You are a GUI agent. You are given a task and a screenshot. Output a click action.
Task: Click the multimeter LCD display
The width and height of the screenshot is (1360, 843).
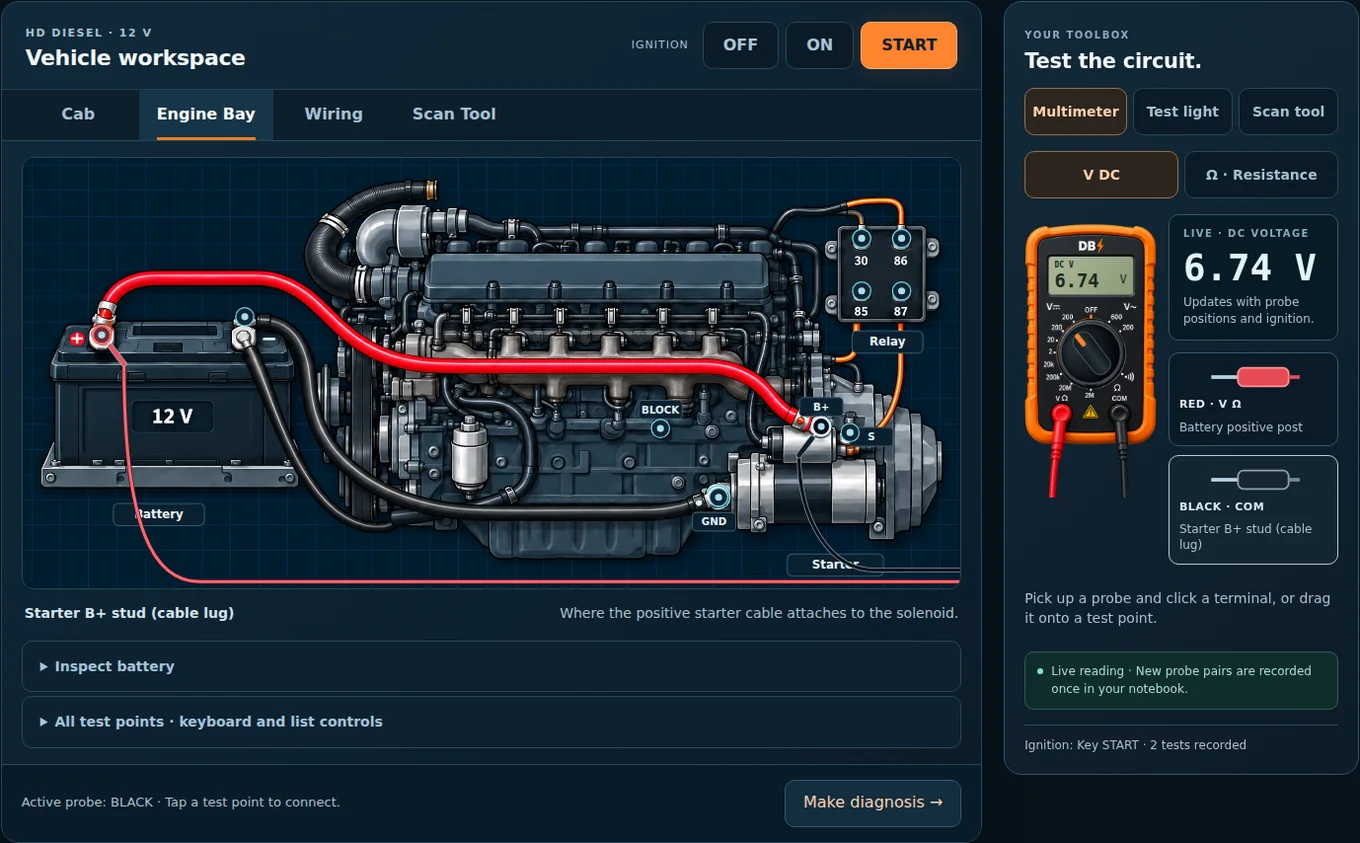click(x=1090, y=276)
